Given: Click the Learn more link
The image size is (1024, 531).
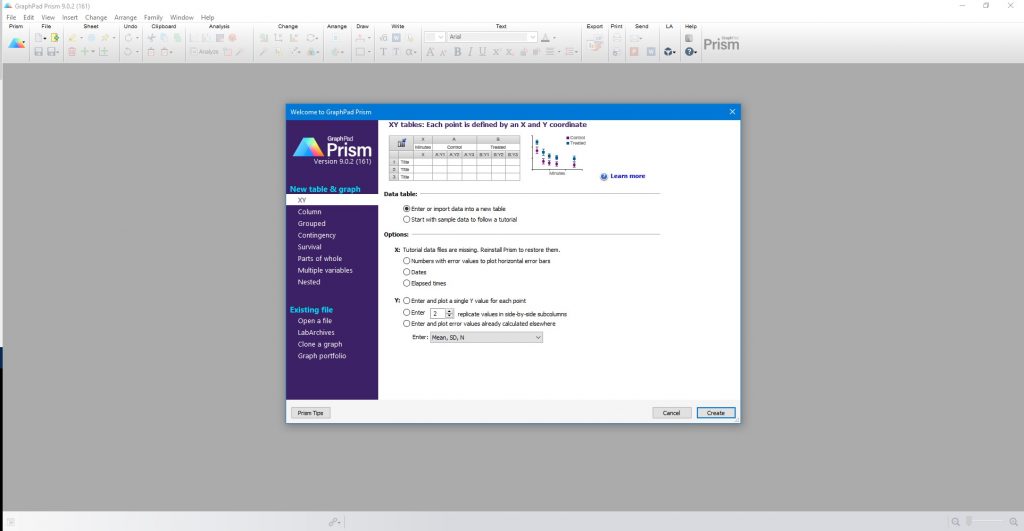Looking at the screenshot, I should point(628,176).
